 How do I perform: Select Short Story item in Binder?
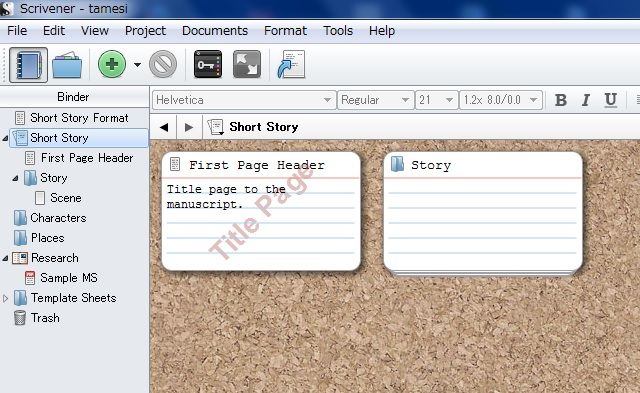[x=78, y=138]
